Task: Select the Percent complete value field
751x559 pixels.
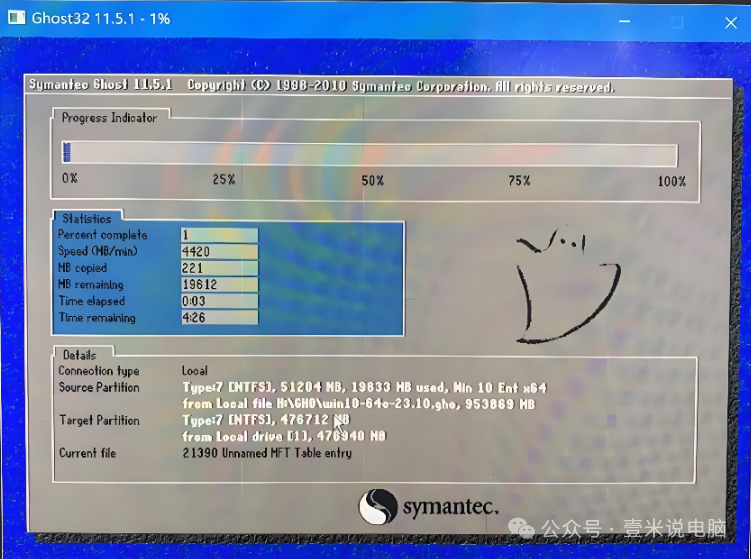Action: click(x=218, y=235)
